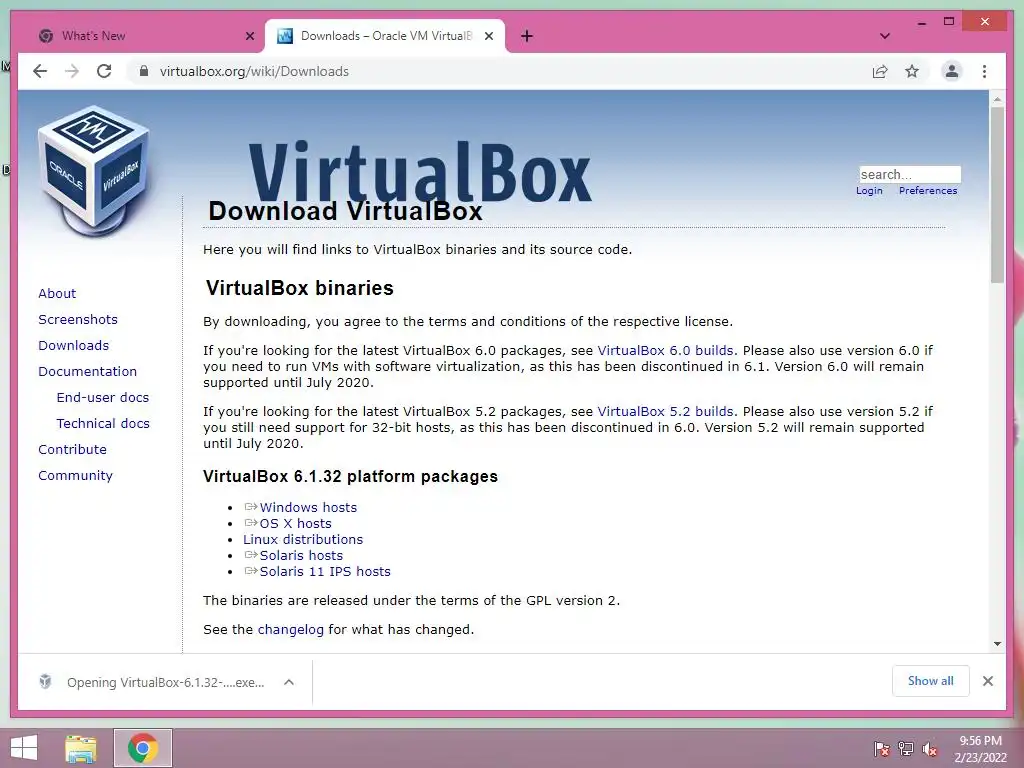Viewport: 1024px width, 768px height.
Task: Download the OS X hosts package
Action: coord(295,524)
